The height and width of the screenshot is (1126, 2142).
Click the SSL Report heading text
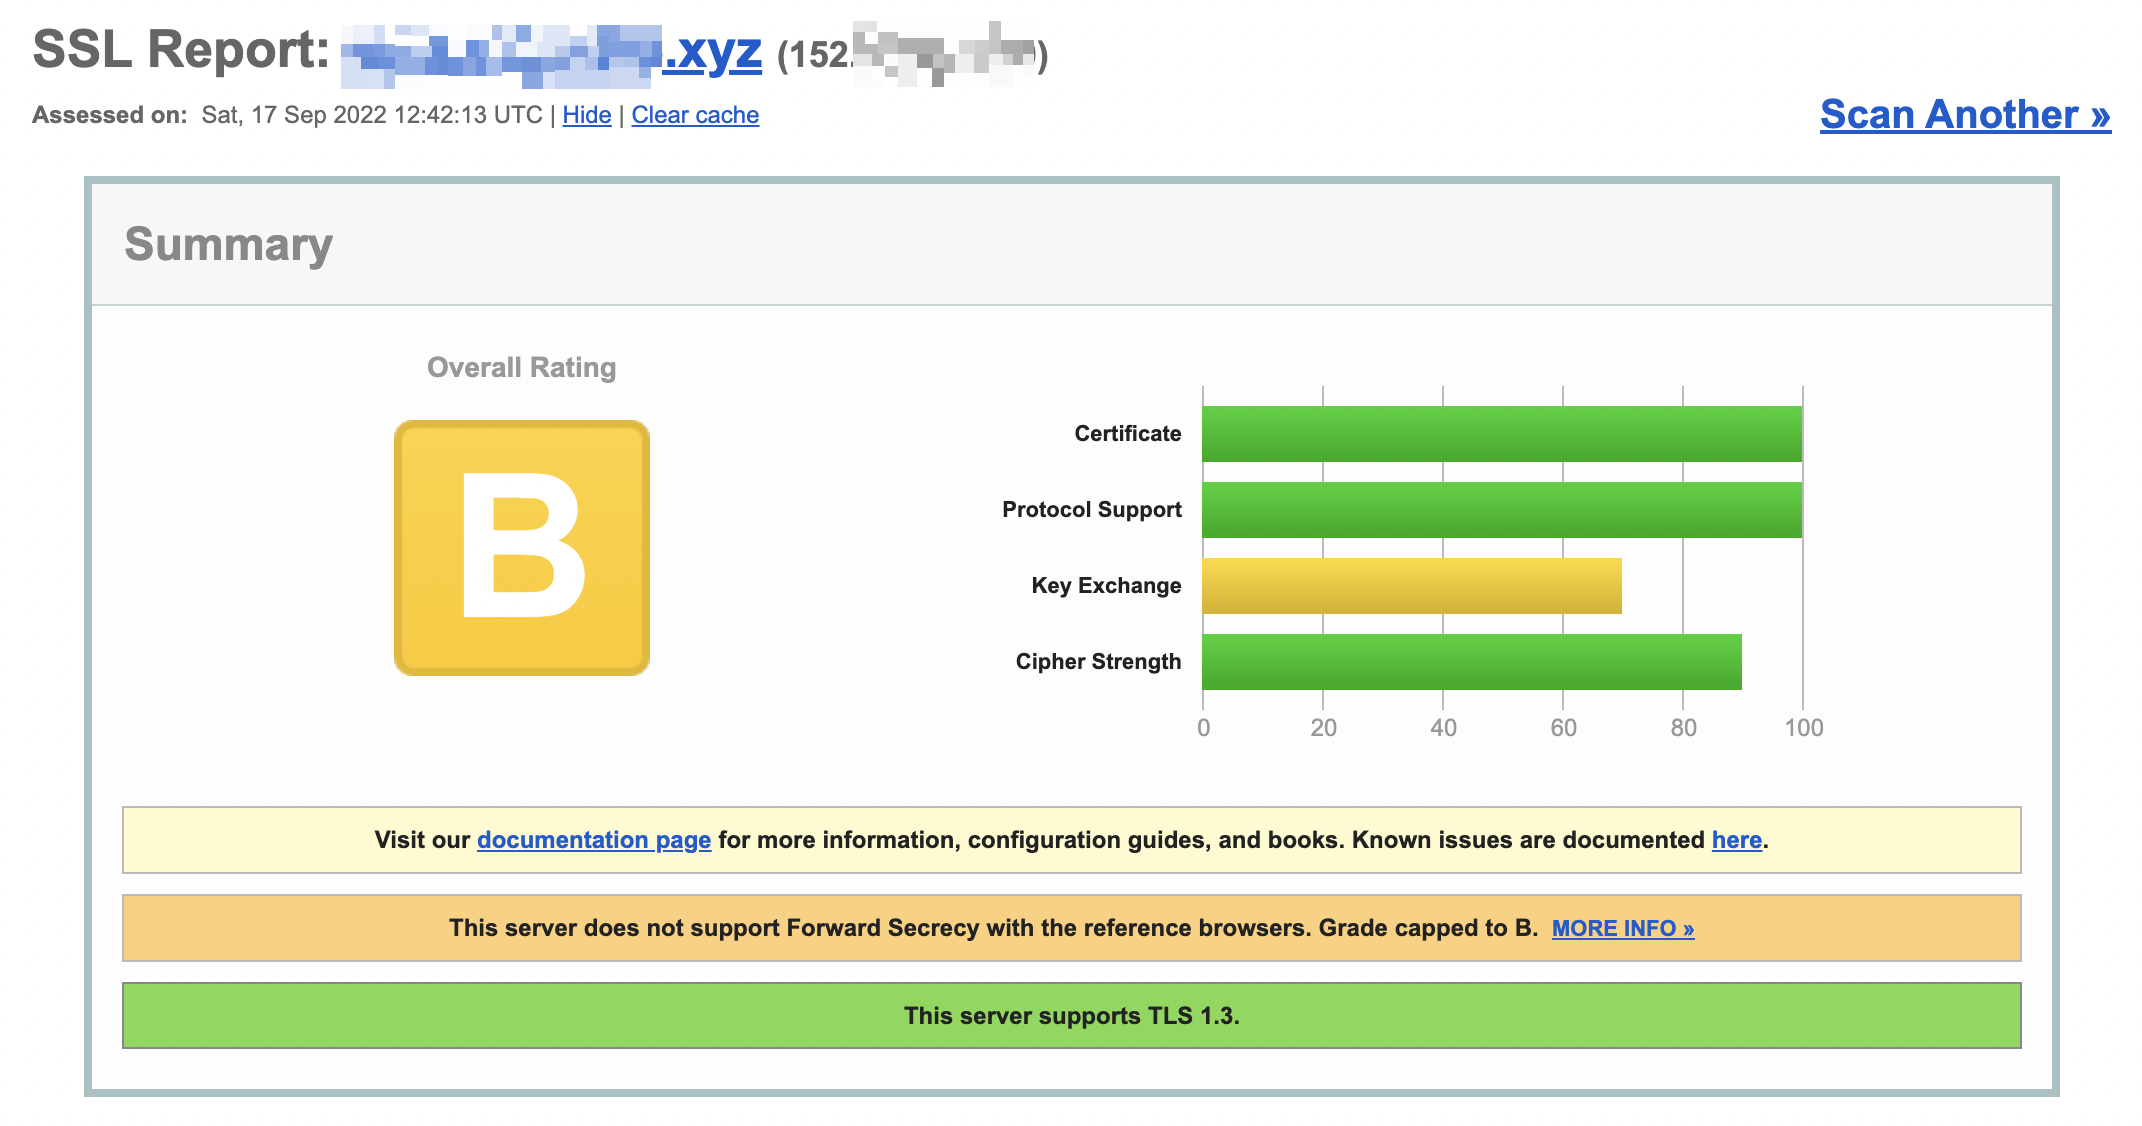(x=180, y=49)
